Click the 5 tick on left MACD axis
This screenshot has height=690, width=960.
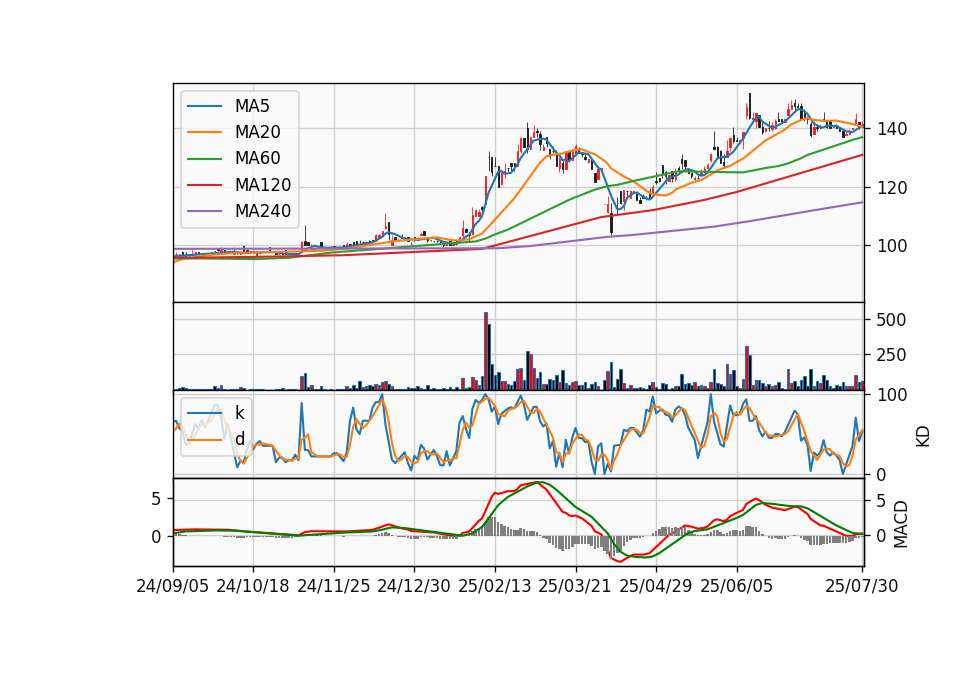156,500
